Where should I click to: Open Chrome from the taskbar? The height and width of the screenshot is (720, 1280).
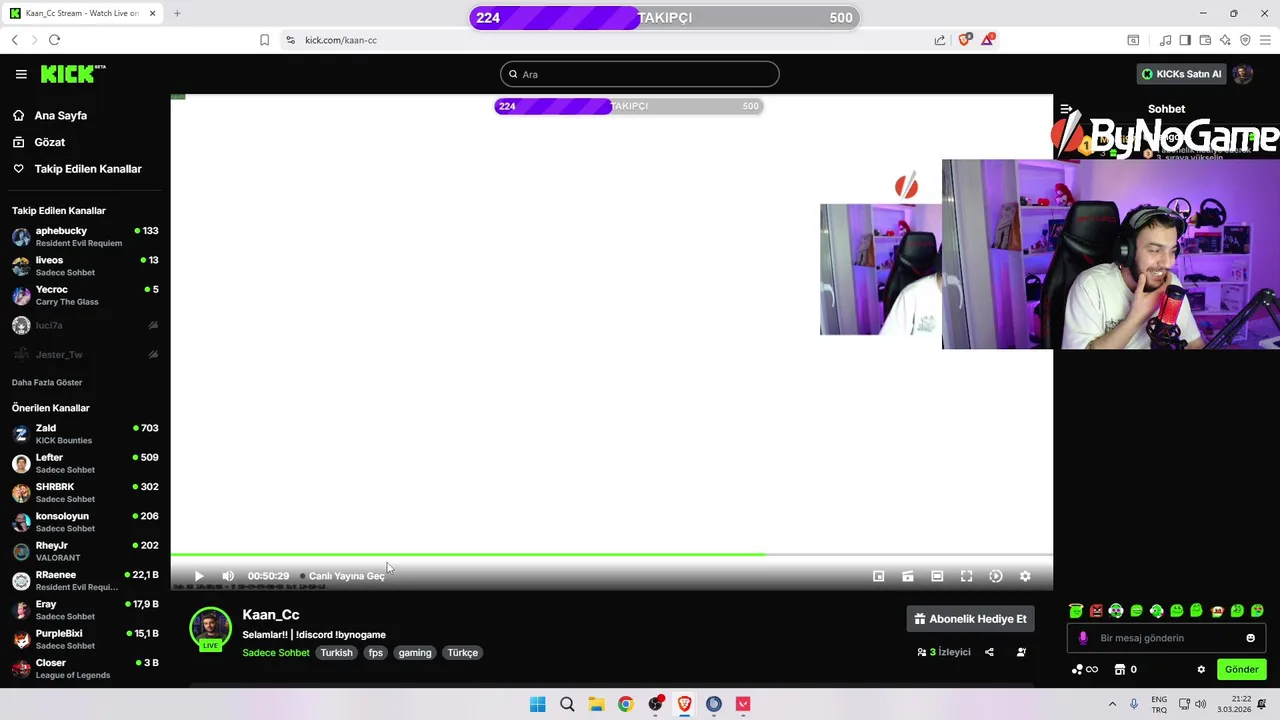625,704
